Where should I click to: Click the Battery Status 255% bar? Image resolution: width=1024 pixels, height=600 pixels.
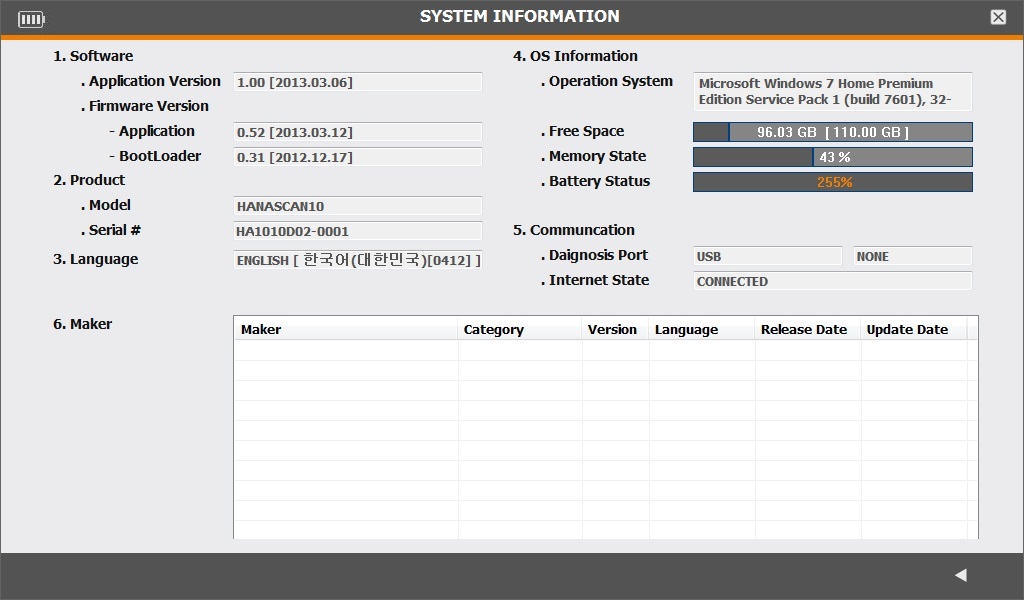[x=832, y=182]
